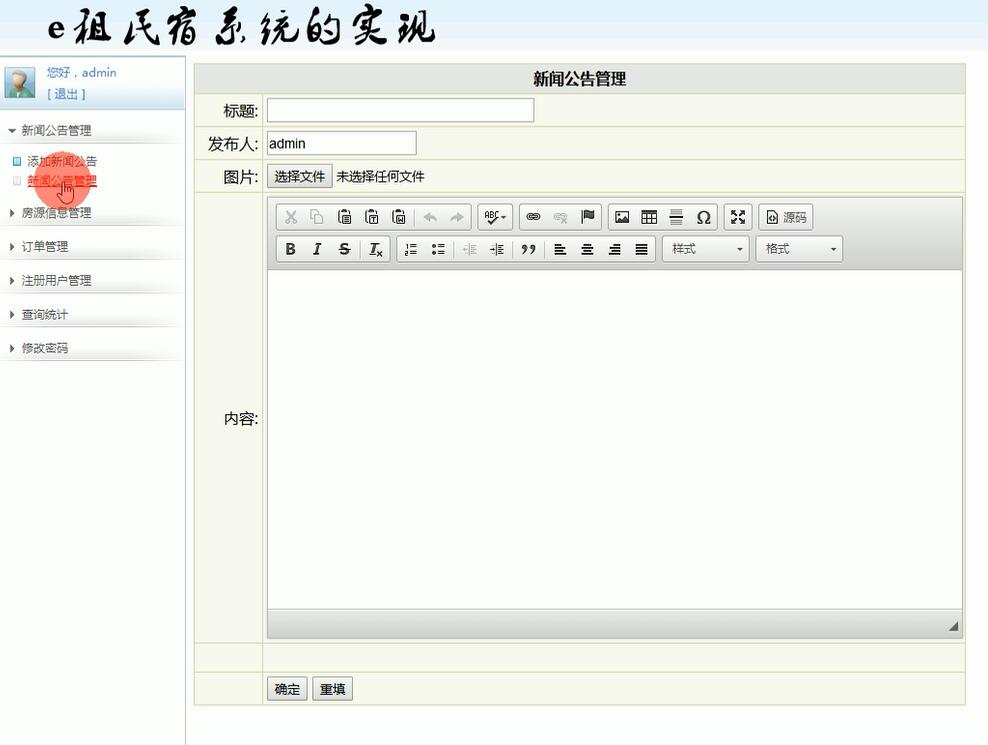Click the Anchor flag icon
The width and height of the screenshot is (988, 745).
(587, 217)
